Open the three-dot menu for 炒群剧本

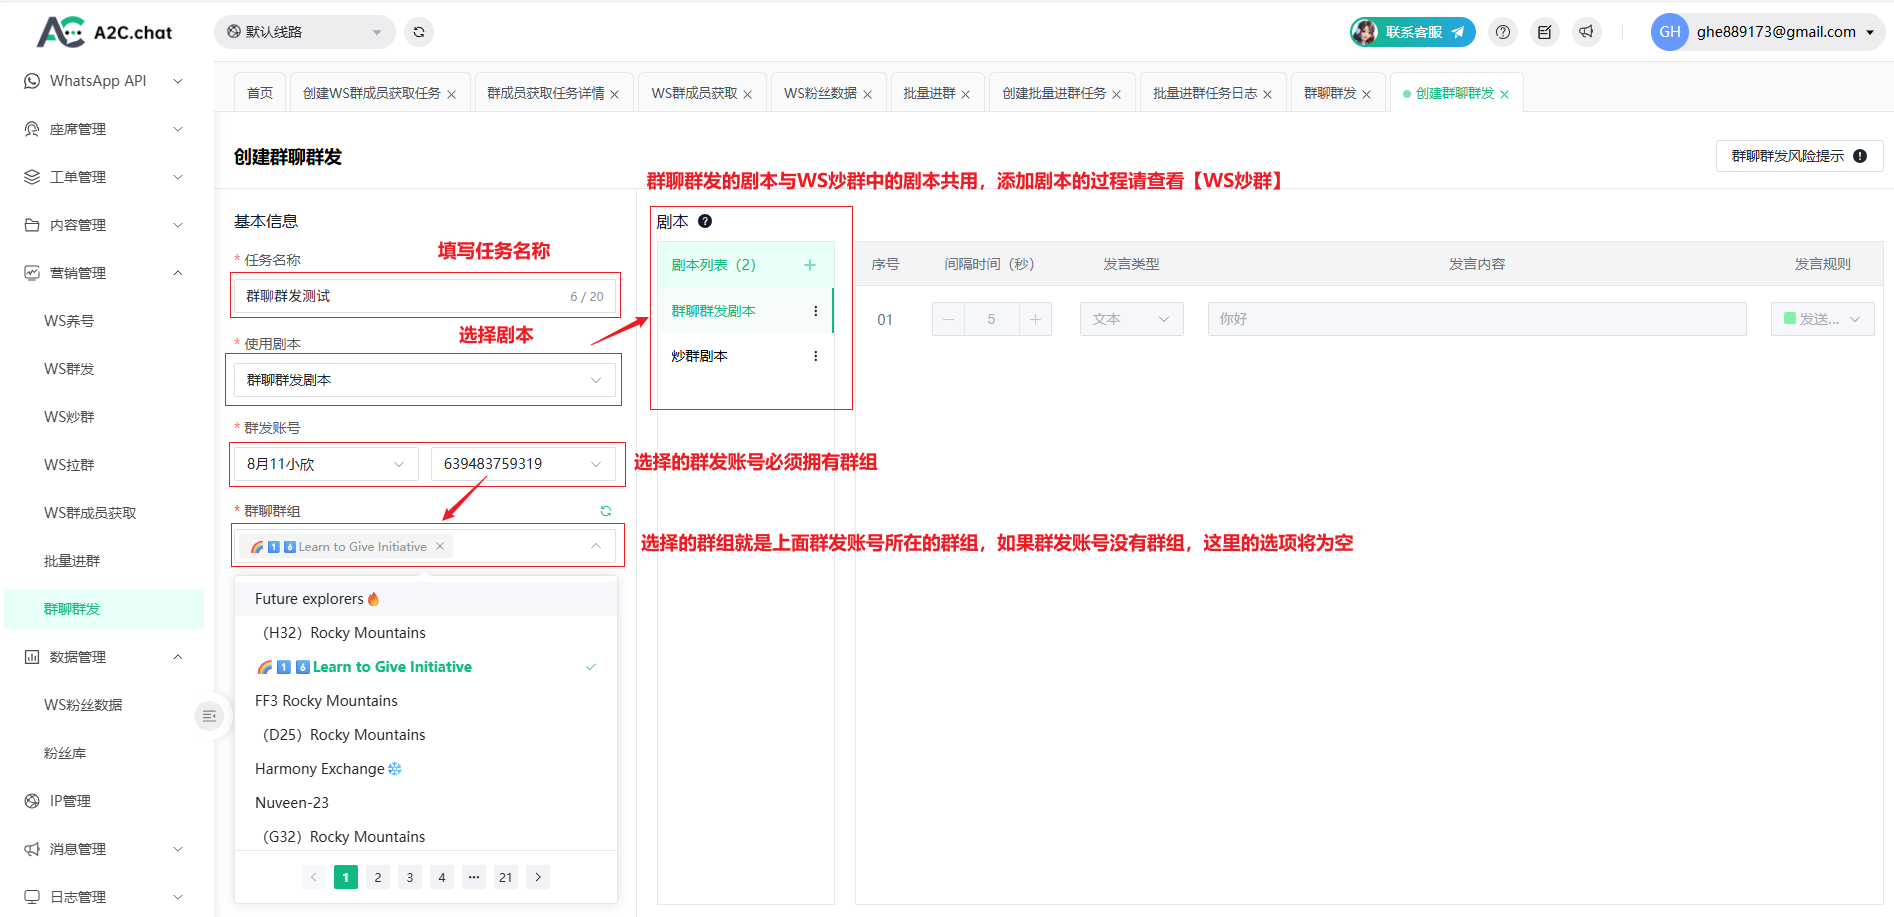tap(816, 356)
